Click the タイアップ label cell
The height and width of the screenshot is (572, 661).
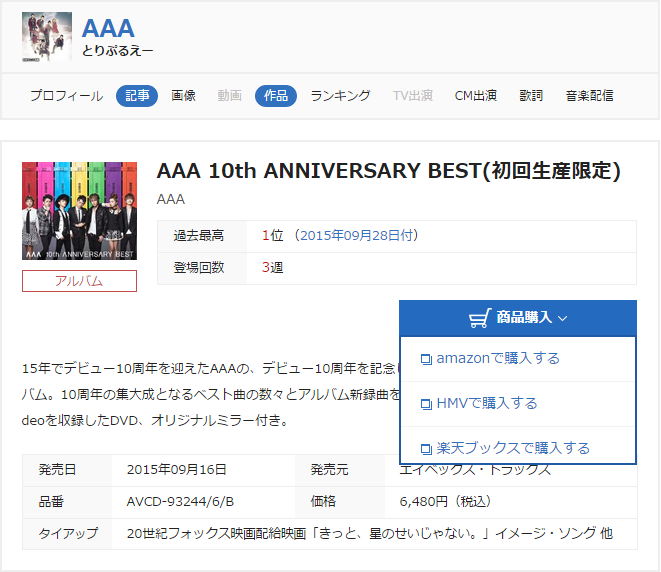pos(67,534)
